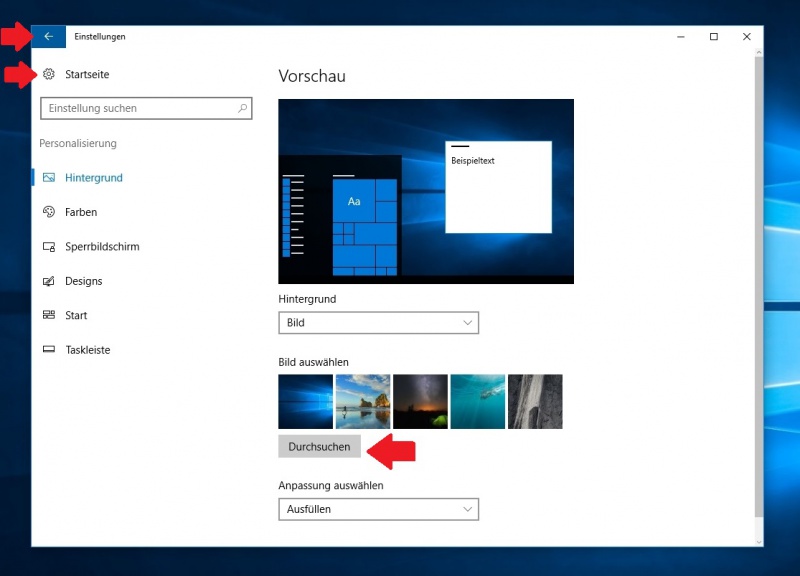Select Hintergrund in the sidebar
800x576 pixels.
click(94, 178)
